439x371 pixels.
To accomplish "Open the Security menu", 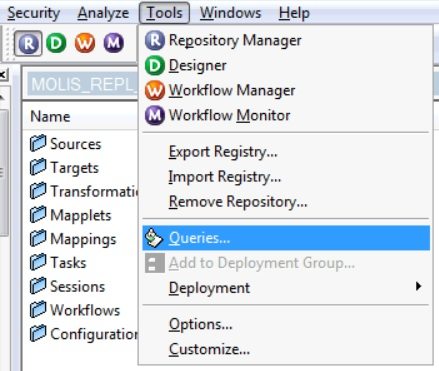I will pyautogui.click(x=34, y=13).
